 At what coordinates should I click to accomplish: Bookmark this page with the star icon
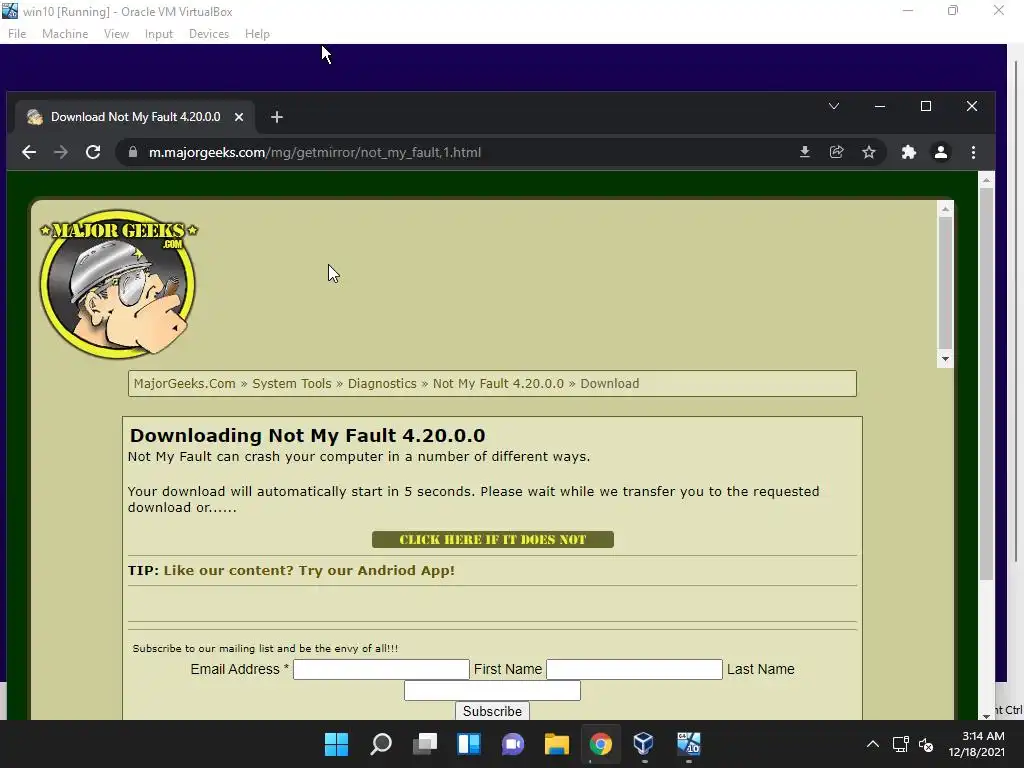[x=869, y=152]
